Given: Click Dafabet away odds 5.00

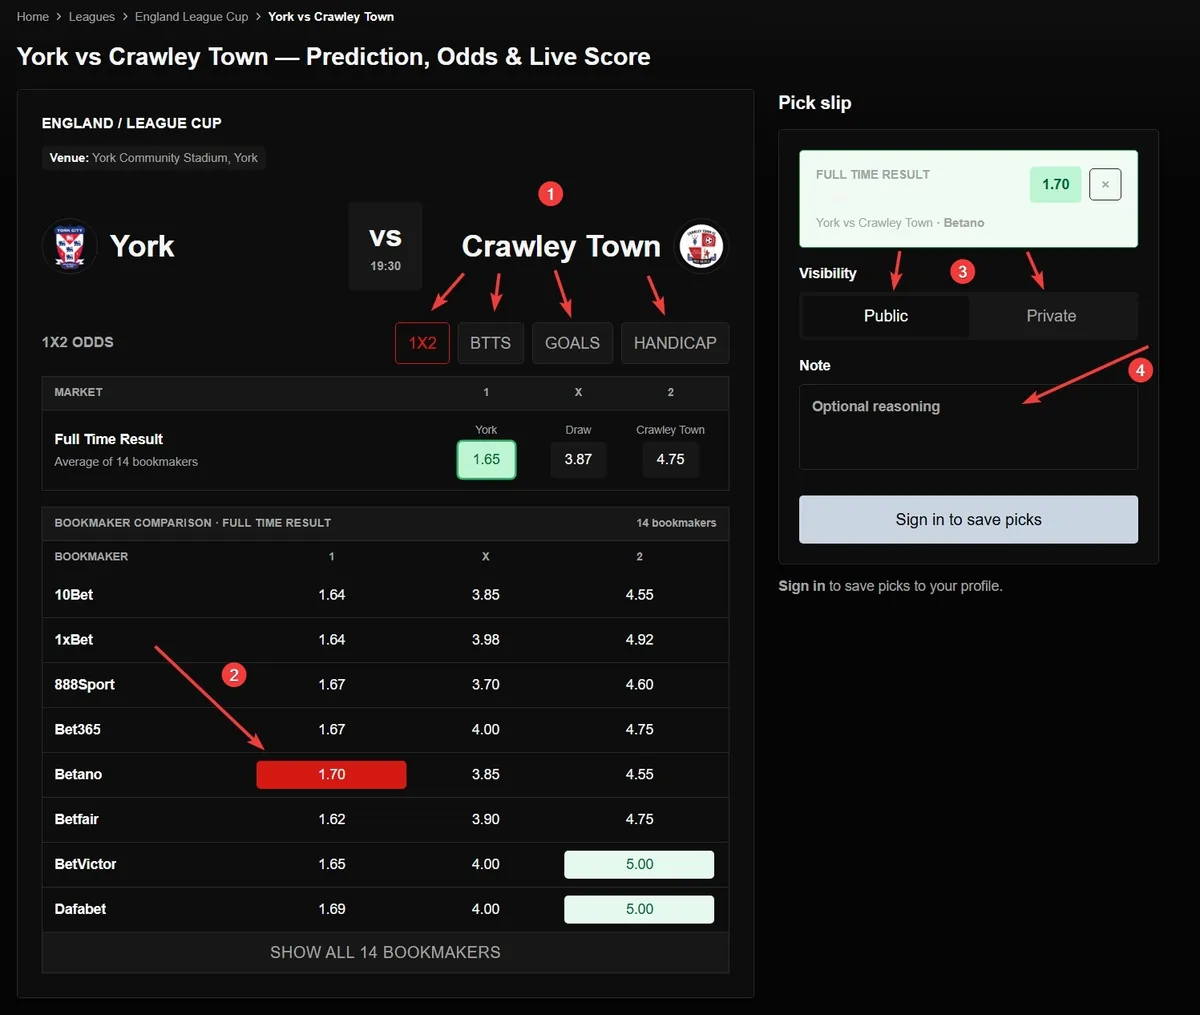Looking at the screenshot, I should click(639, 910).
